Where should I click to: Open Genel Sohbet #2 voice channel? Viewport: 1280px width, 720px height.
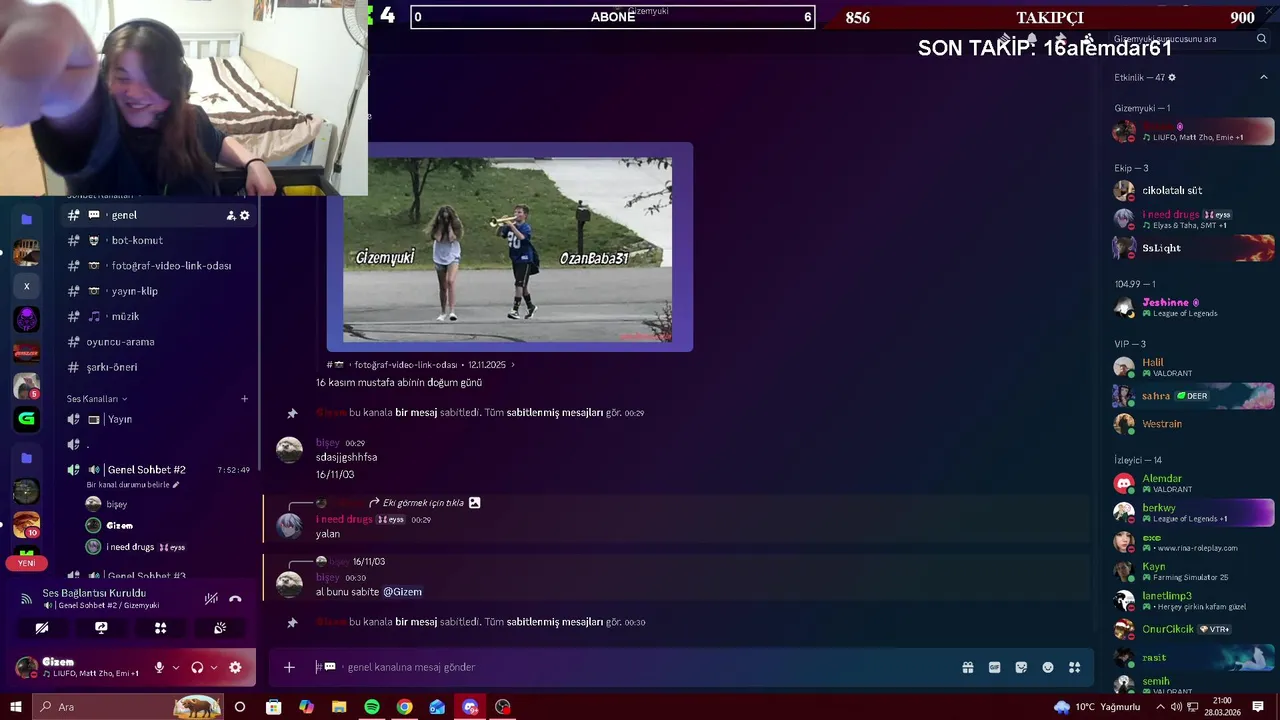click(x=158, y=470)
